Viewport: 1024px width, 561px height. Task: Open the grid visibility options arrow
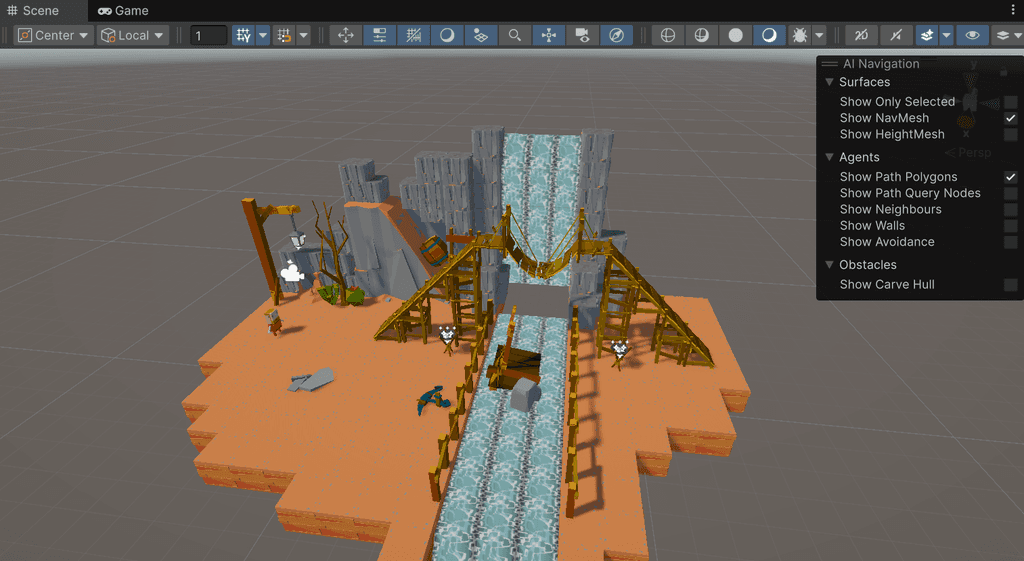263,35
